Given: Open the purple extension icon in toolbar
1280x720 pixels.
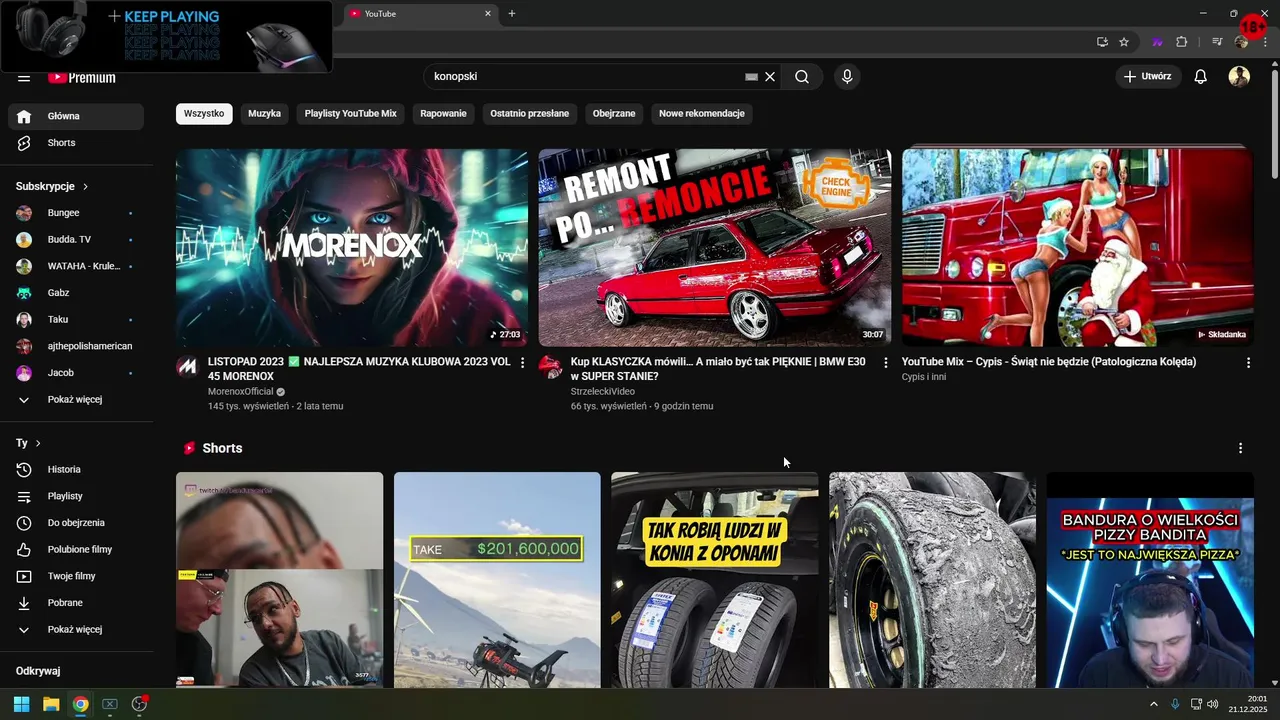Looking at the screenshot, I should (x=1158, y=42).
